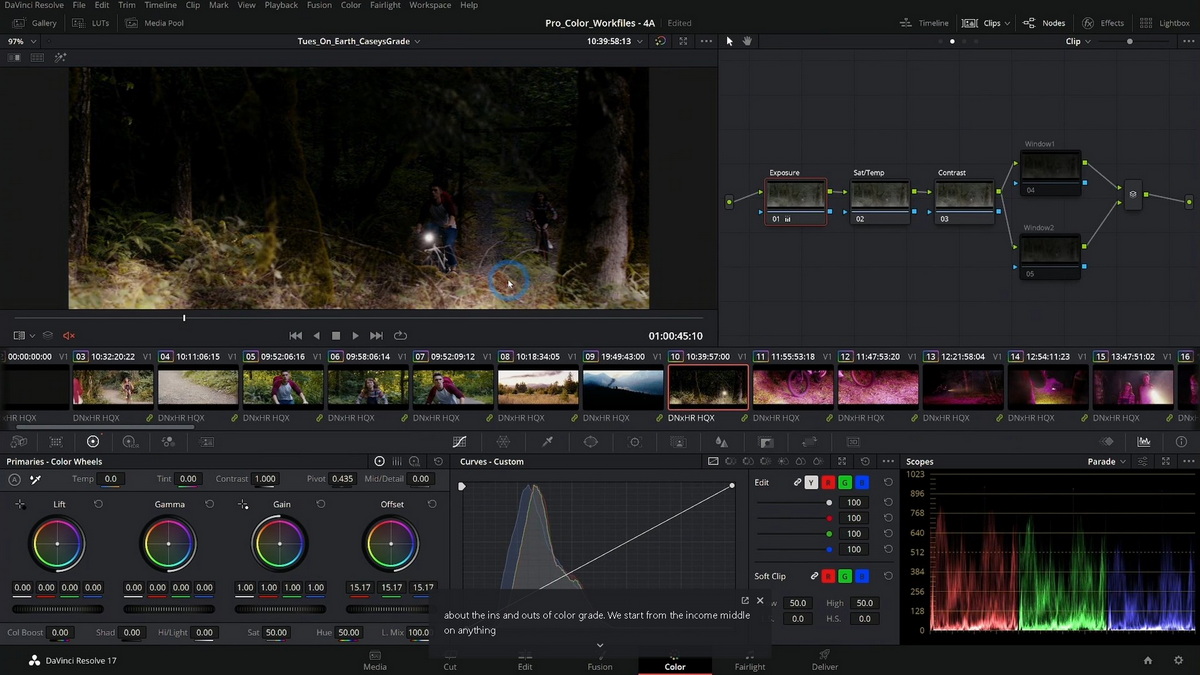Viewport: 1200px width, 675px height.
Task: Open the project home icon
Action: tap(1148, 660)
